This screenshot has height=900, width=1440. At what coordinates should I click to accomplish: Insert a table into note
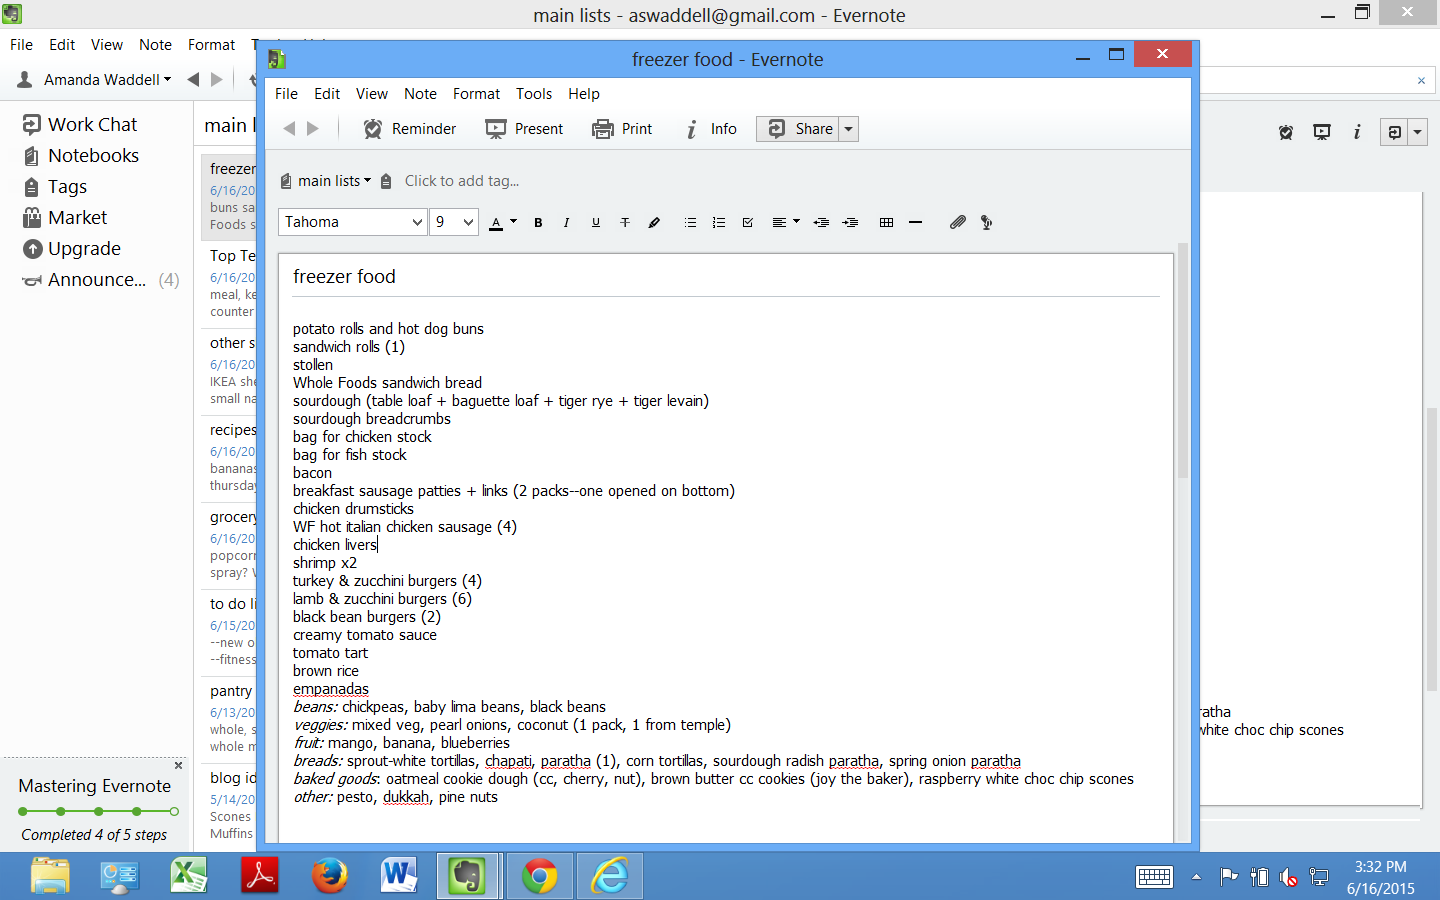(886, 222)
